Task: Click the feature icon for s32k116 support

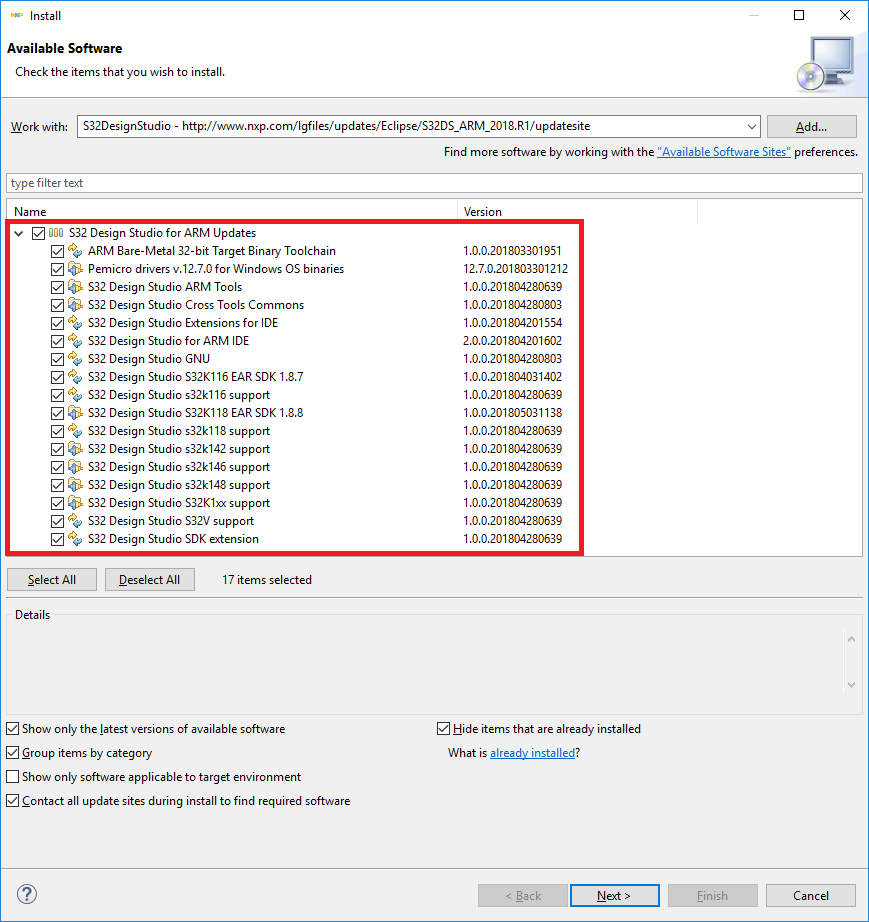Action: pyautogui.click(x=75, y=395)
